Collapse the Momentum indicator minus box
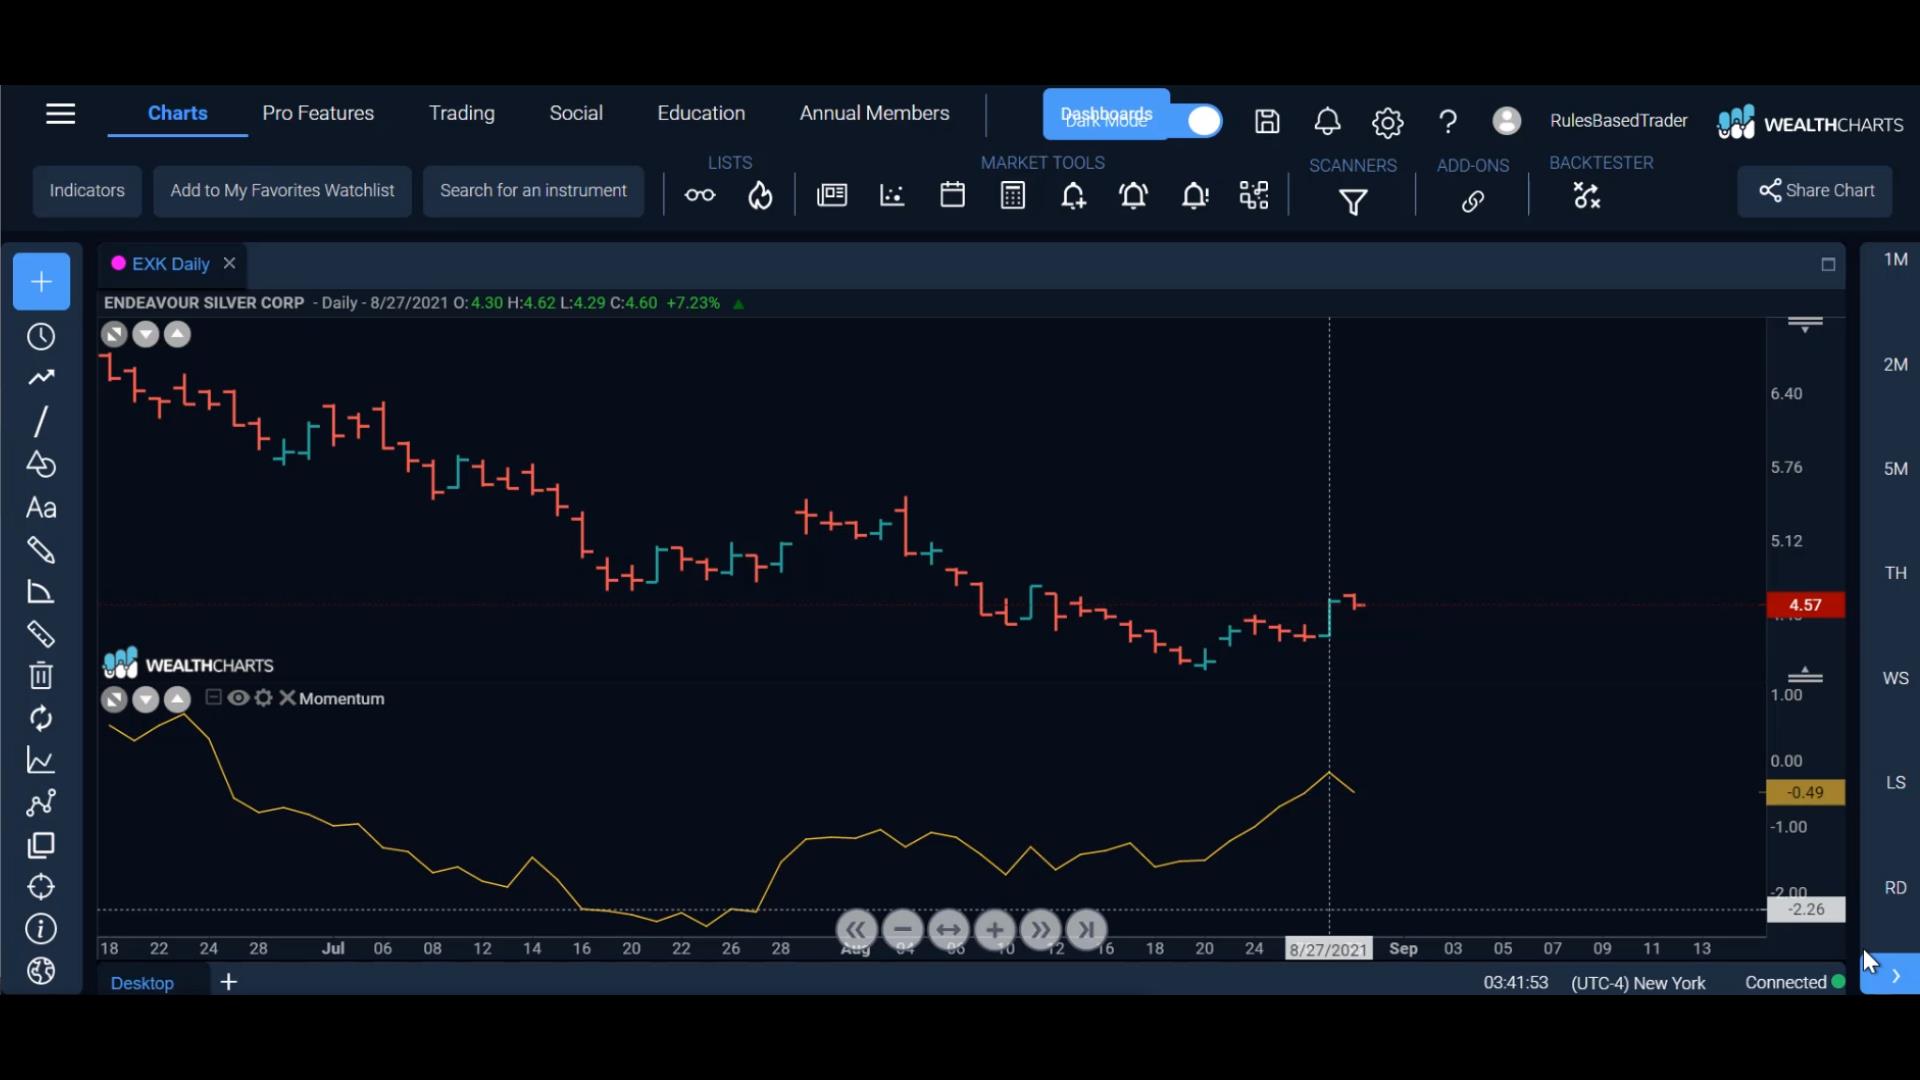The width and height of the screenshot is (1920, 1080). coord(213,697)
